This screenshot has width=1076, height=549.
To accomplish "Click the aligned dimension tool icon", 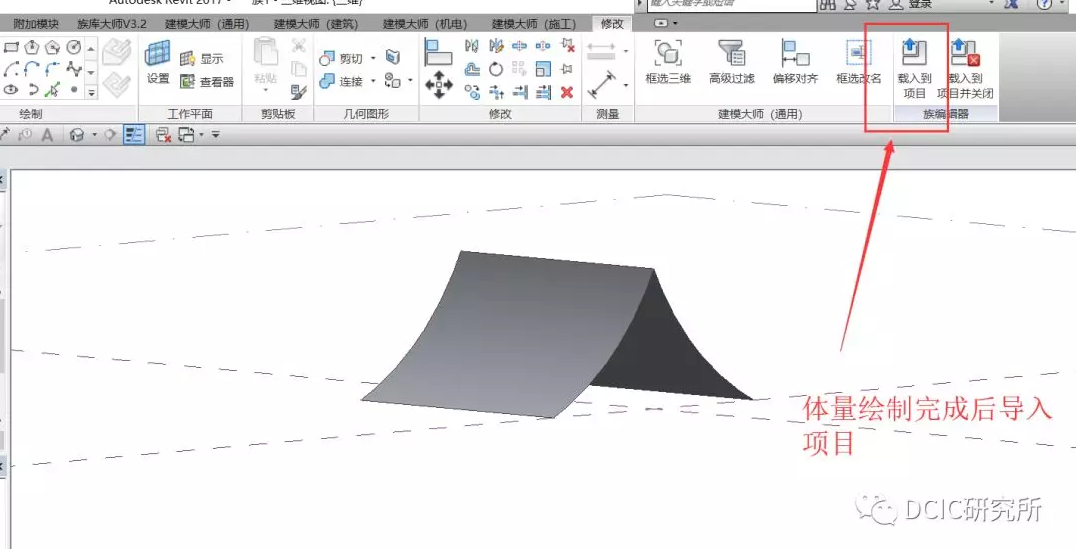I will click(602, 84).
